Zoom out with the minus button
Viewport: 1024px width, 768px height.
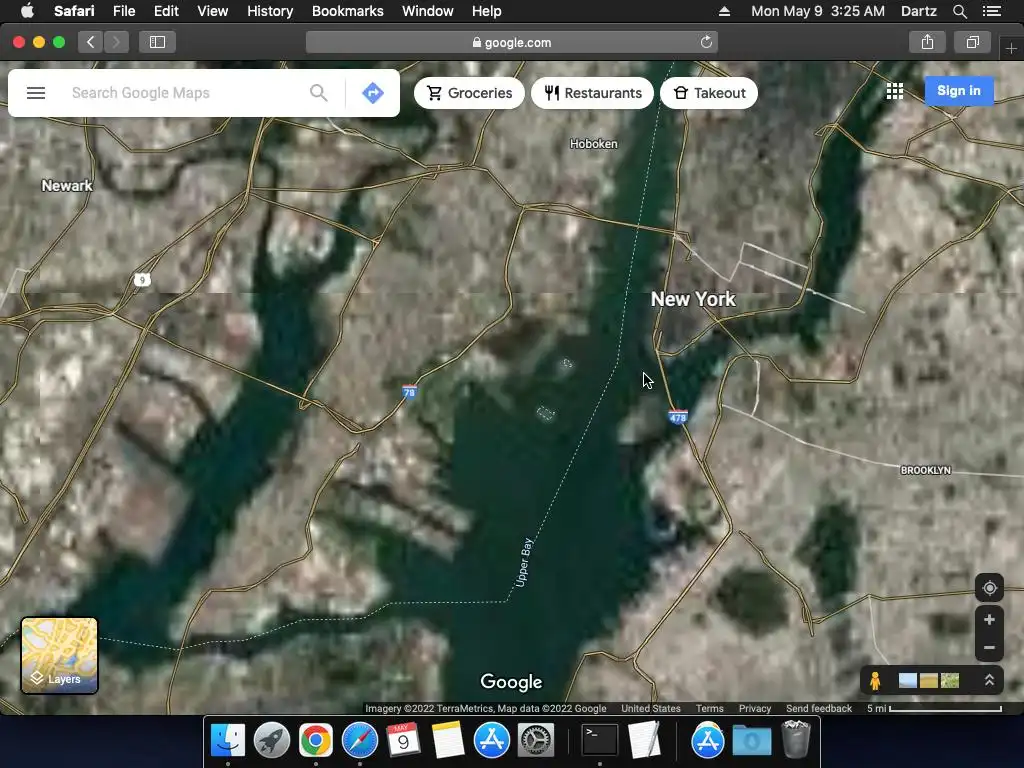click(989, 648)
